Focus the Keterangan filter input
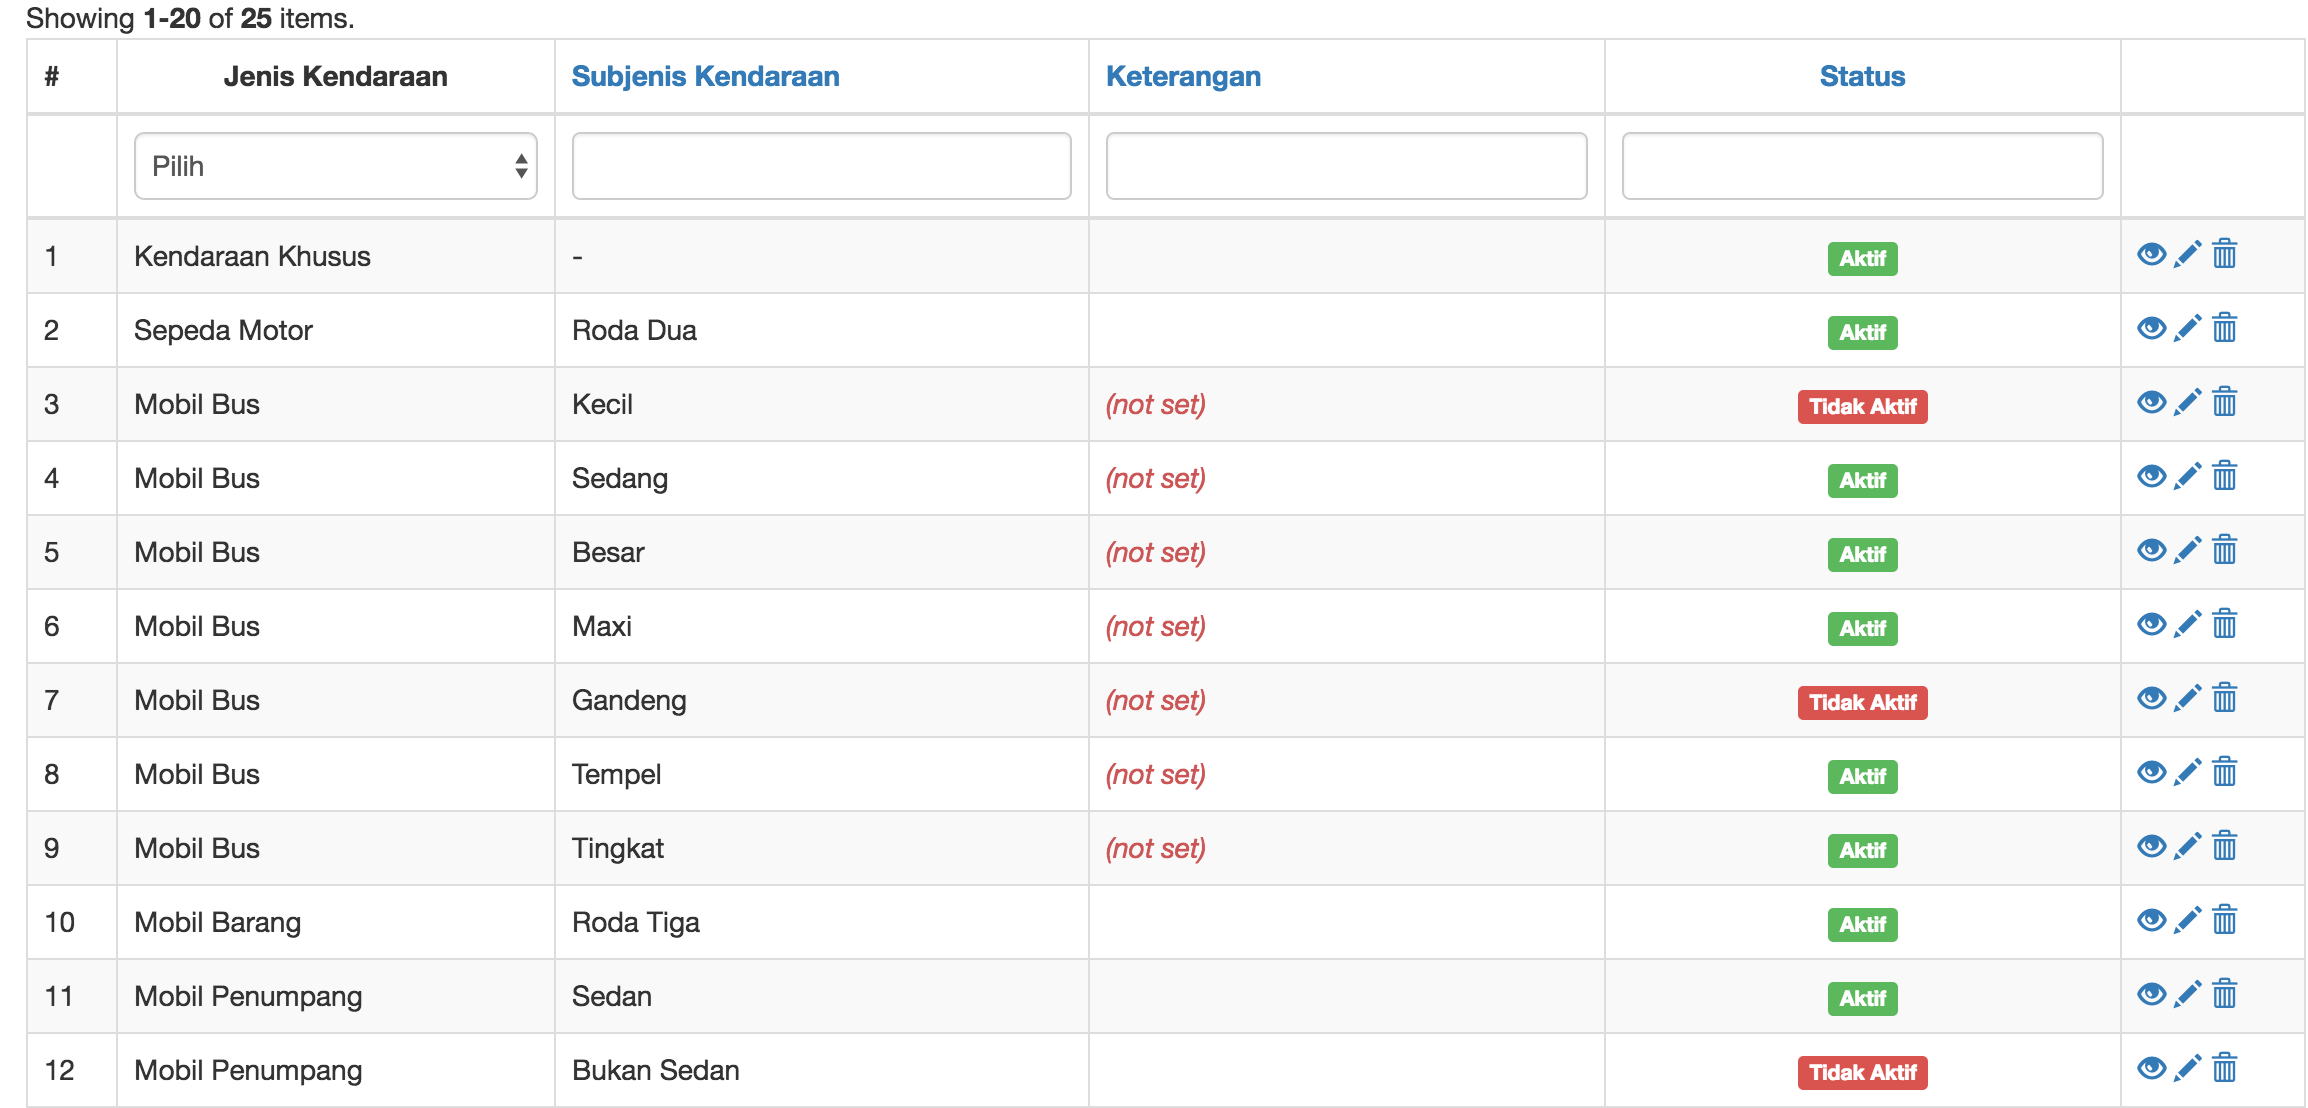The height and width of the screenshot is (1108, 2308). [1346, 166]
